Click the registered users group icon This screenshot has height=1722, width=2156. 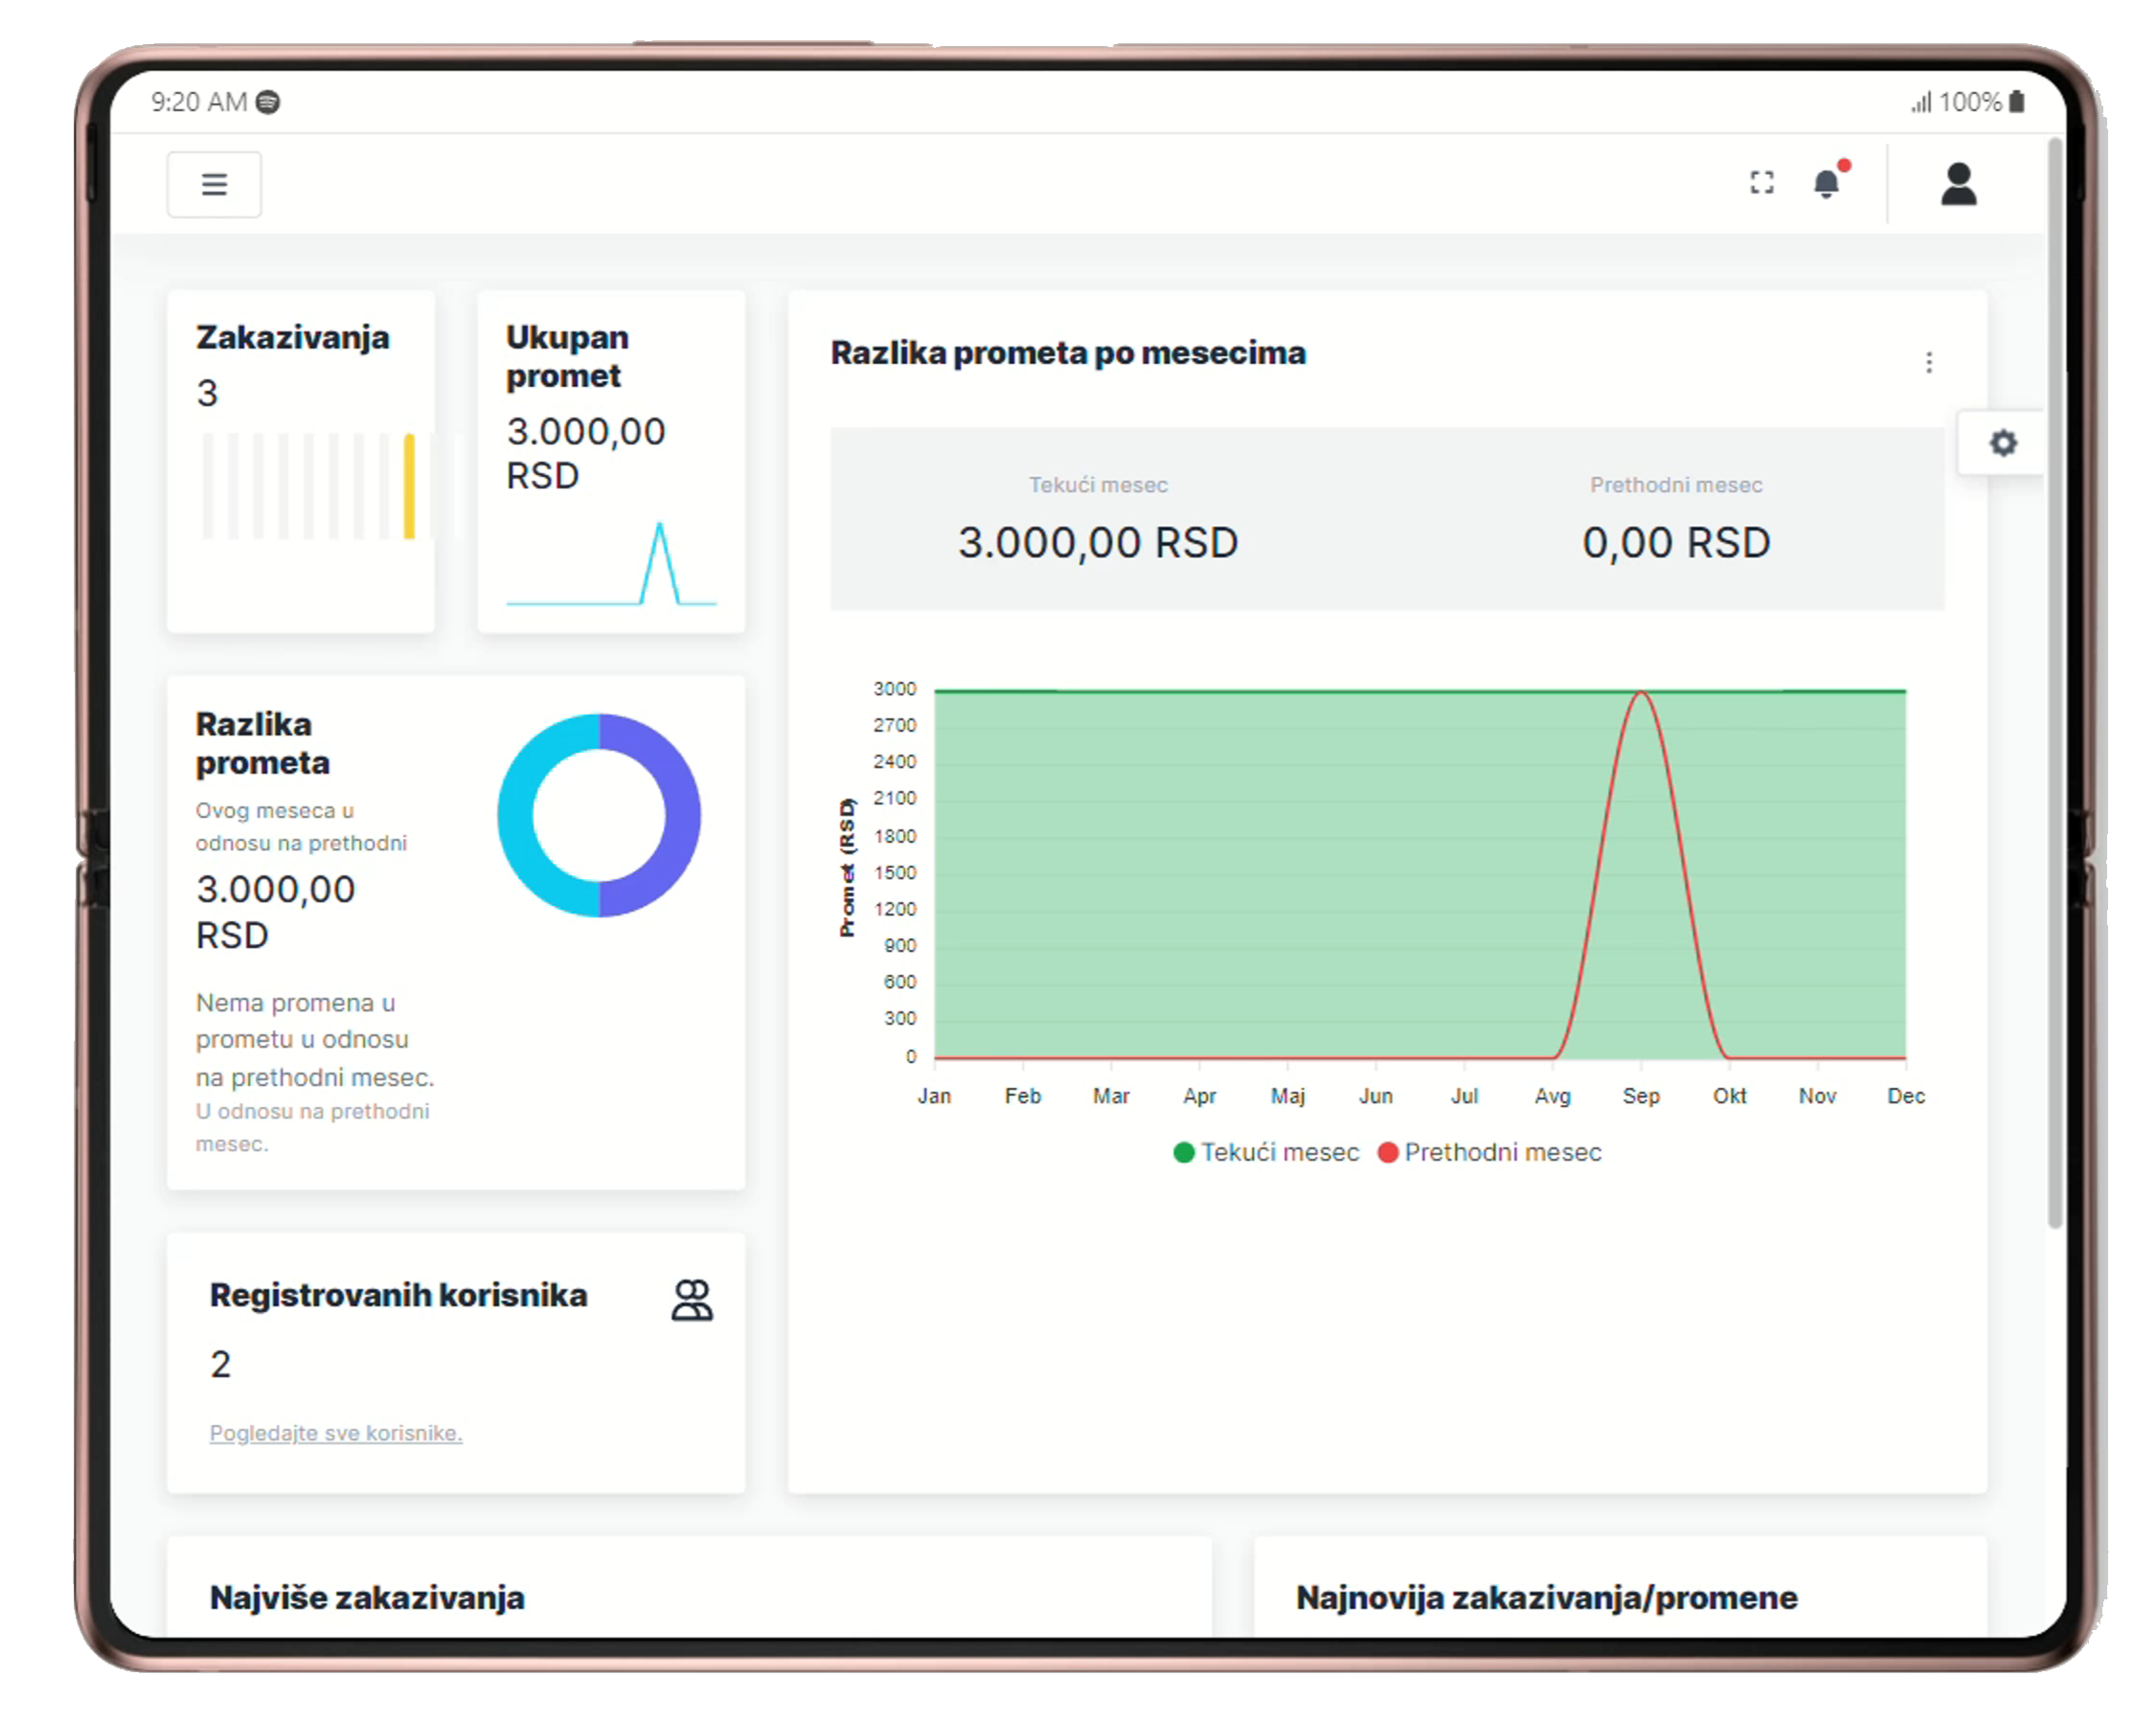(x=691, y=1299)
